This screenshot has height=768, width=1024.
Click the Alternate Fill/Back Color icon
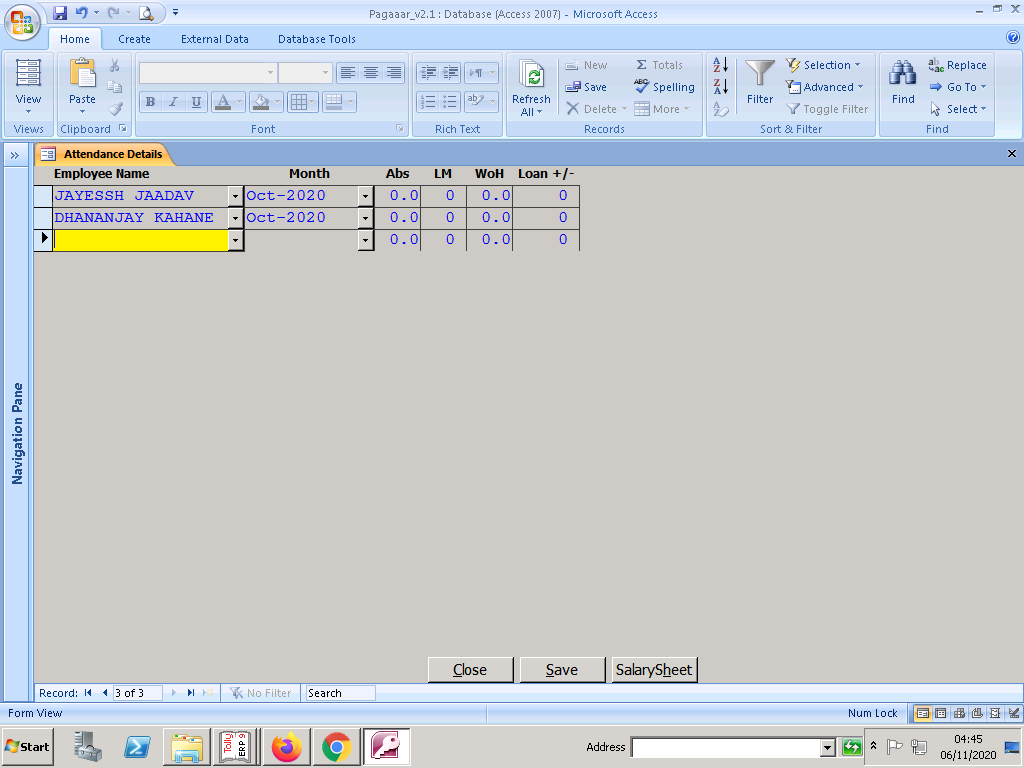(x=334, y=102)
